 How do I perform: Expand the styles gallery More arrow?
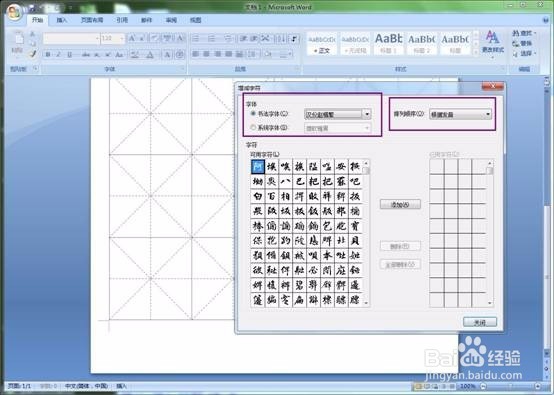(476, 52)
